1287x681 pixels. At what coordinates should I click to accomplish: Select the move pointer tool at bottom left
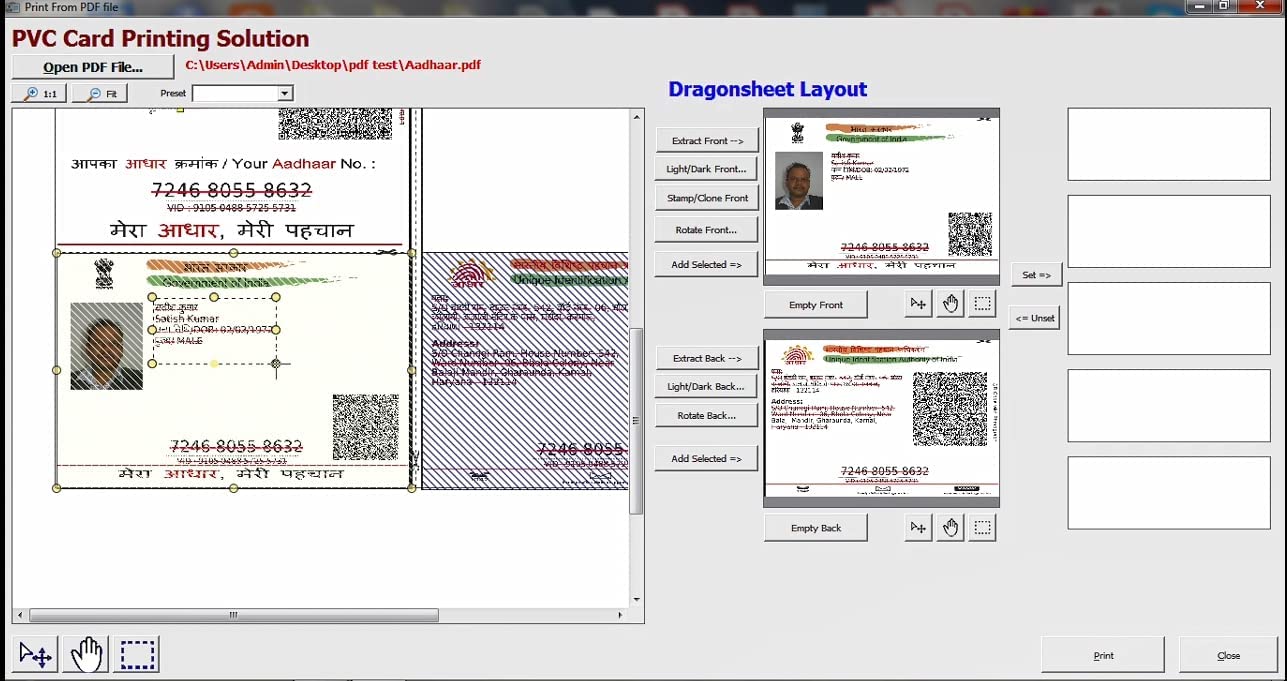coord(35,655)
